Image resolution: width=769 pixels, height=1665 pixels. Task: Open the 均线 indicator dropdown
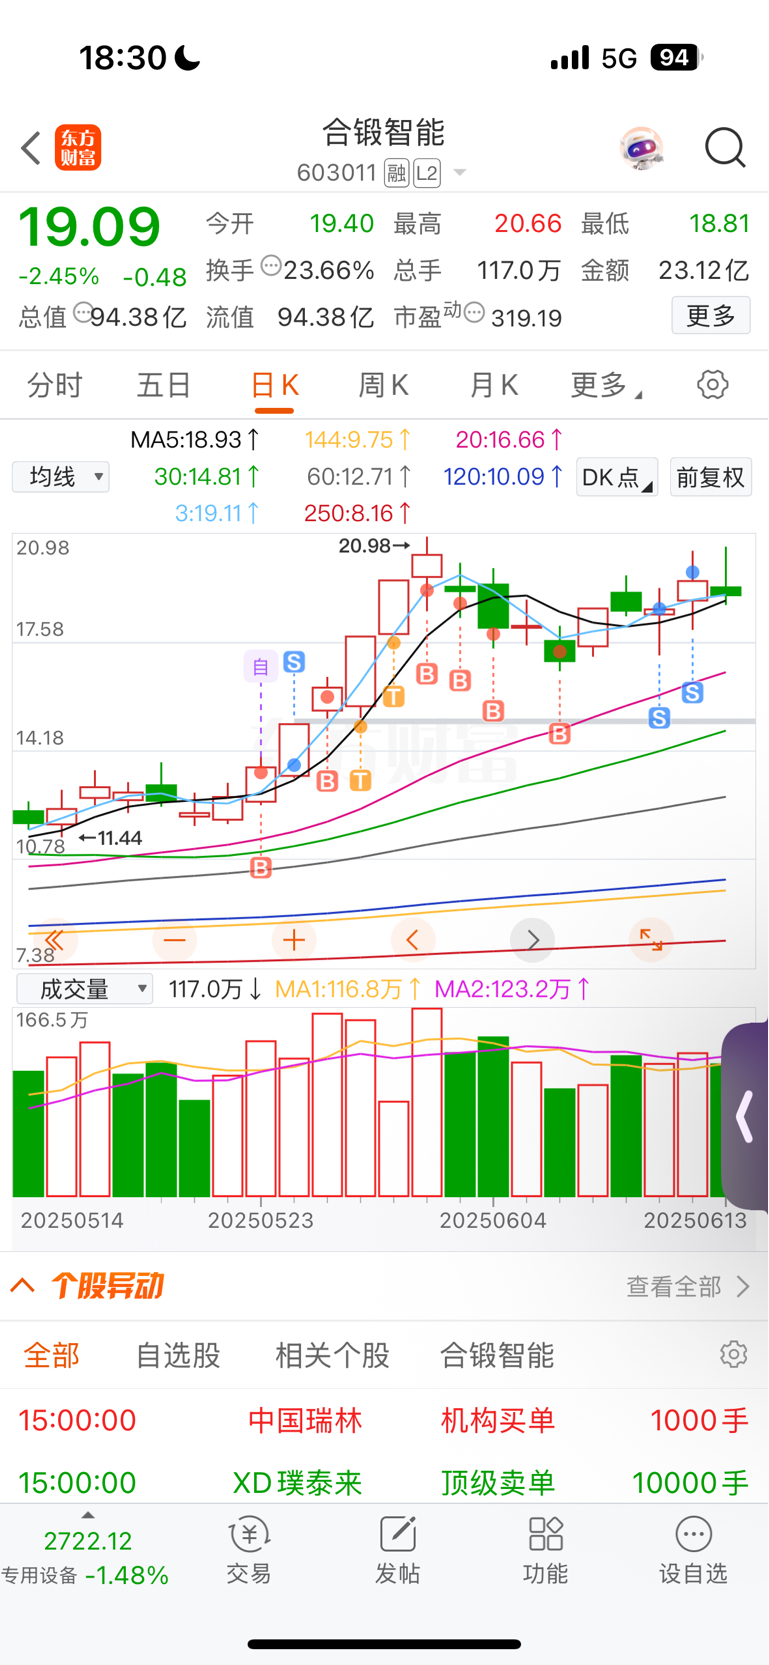[61, 477]
